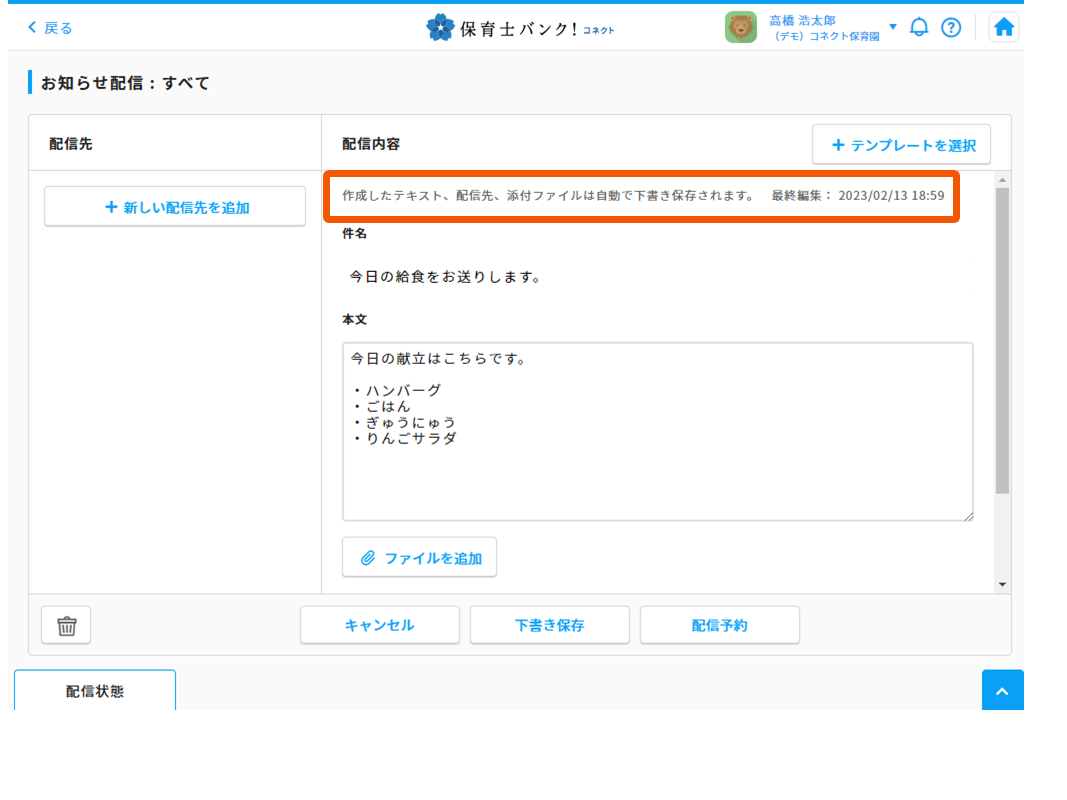The height and width of the screenshot is (800, 1067).
Task: Add a recipient with 新しい配信先を追加
Action: (x=175, y=207)
